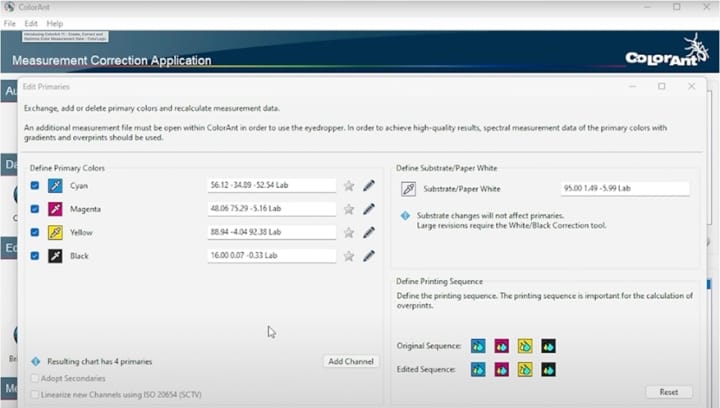This screenshot has height=408, width=720.
Task: Click the Black Lab value field
Action: (272, 256)
